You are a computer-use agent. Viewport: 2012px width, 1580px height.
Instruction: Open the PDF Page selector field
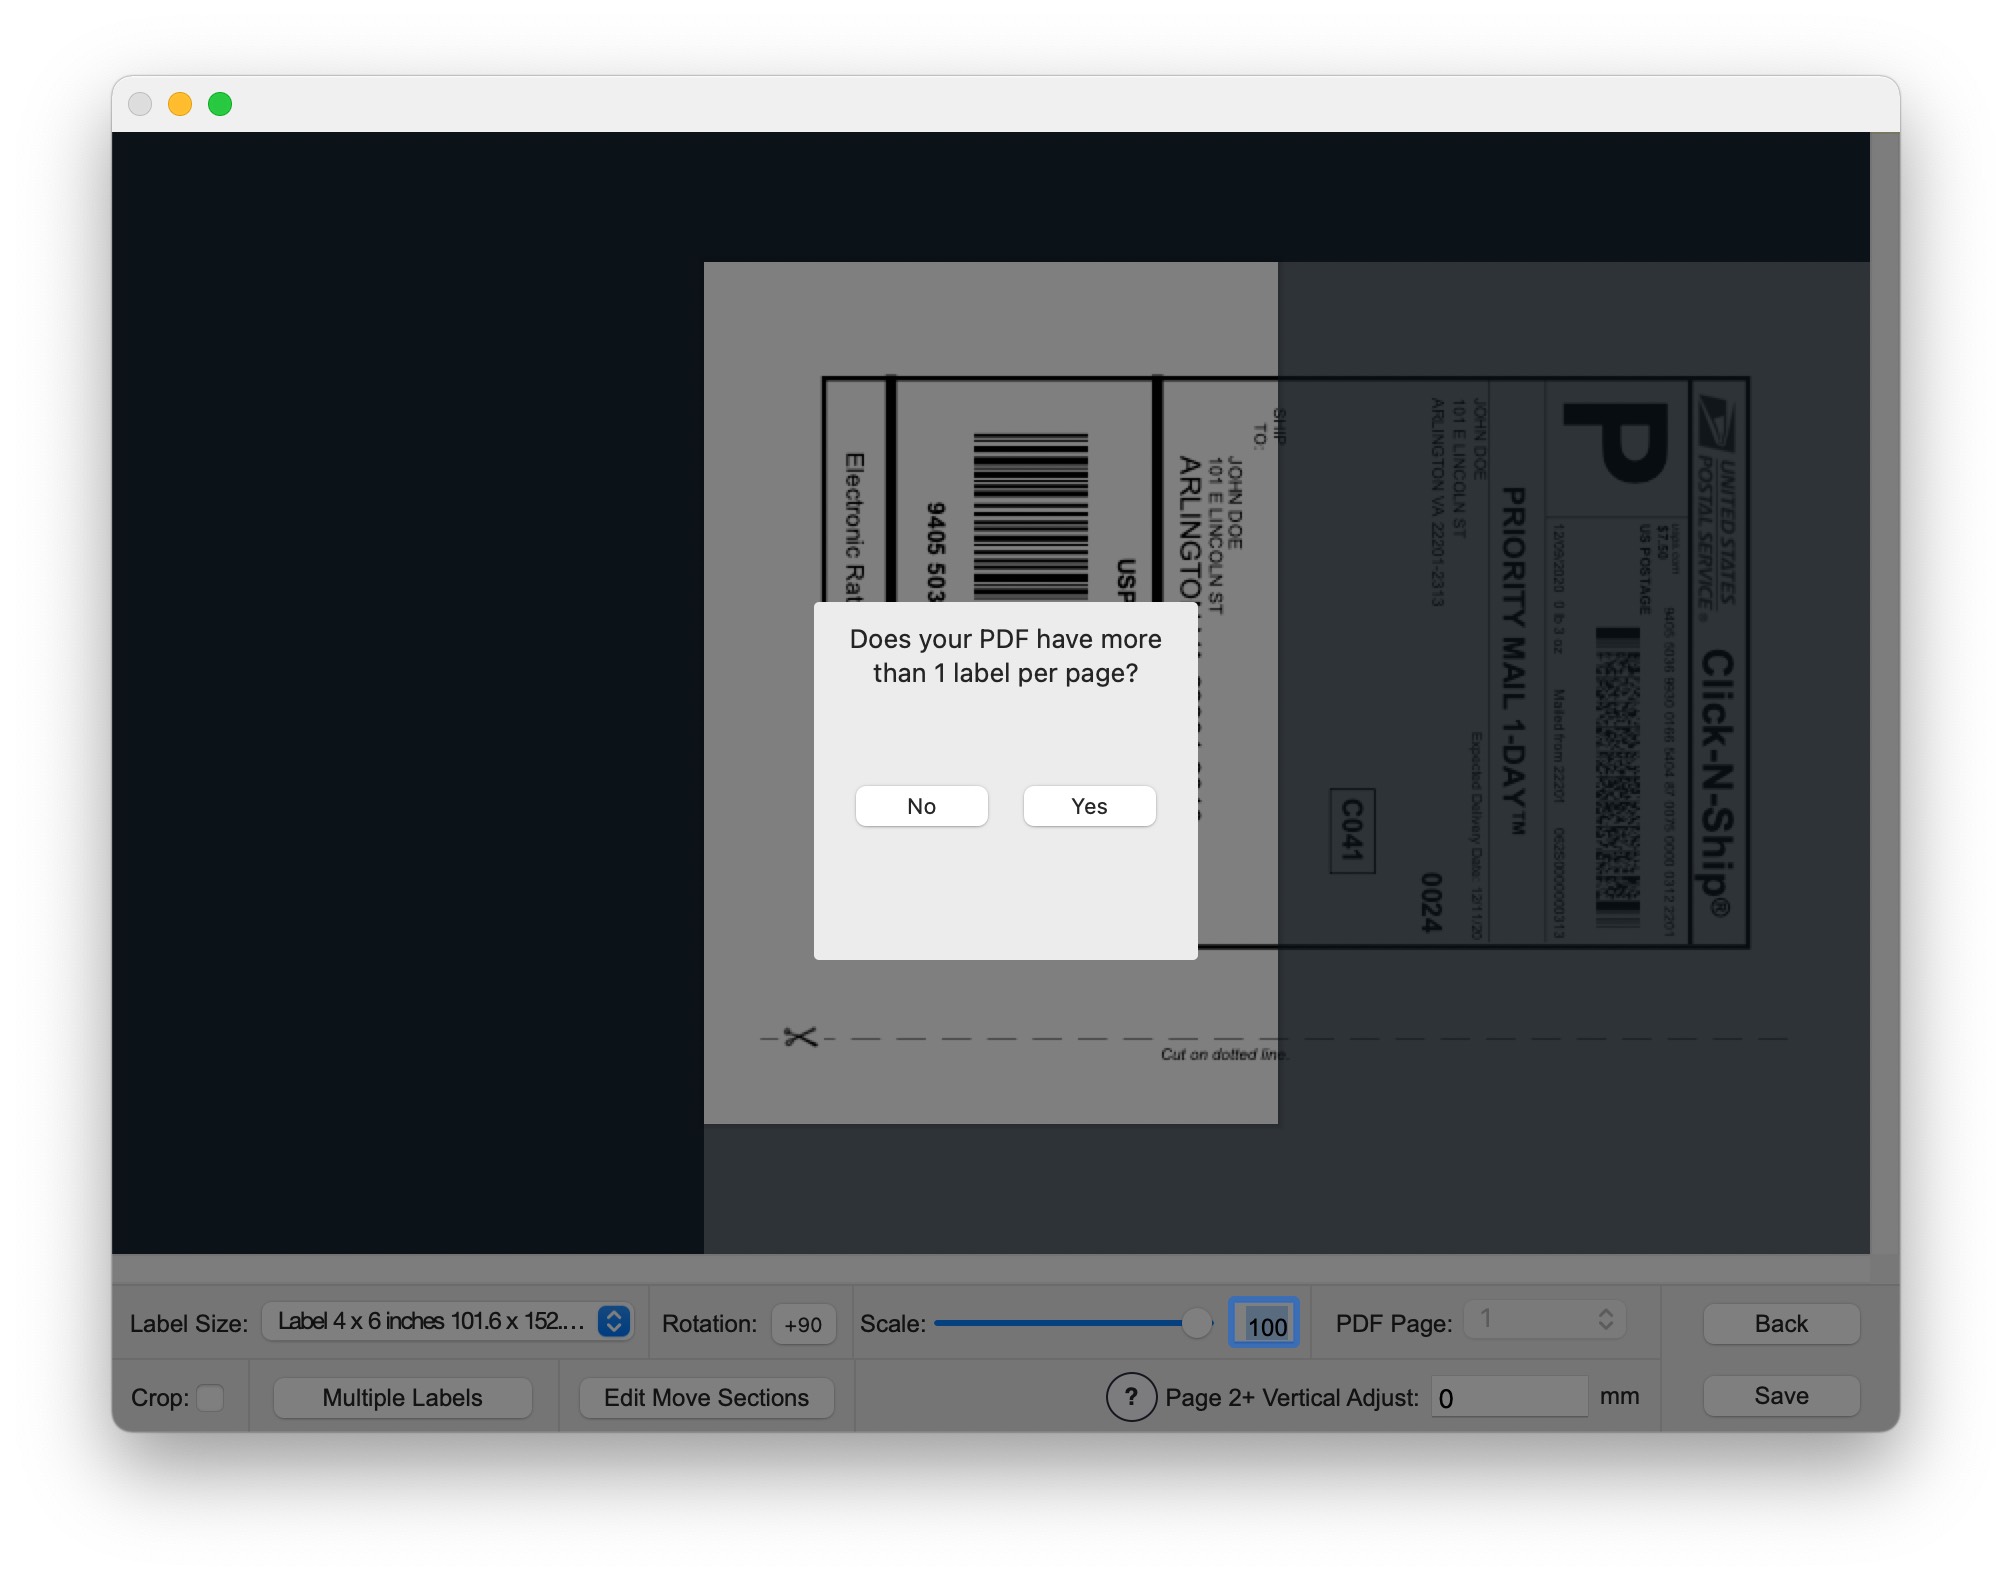point(1534,1320)
